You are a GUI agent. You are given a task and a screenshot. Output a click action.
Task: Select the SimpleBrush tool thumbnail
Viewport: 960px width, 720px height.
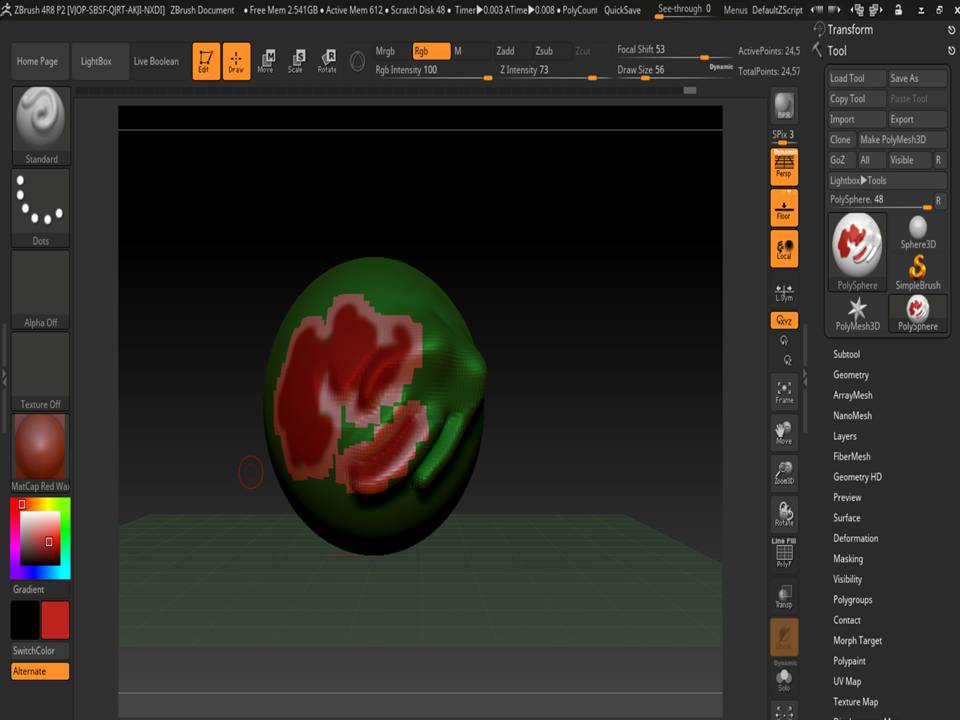tap(917, 273)
